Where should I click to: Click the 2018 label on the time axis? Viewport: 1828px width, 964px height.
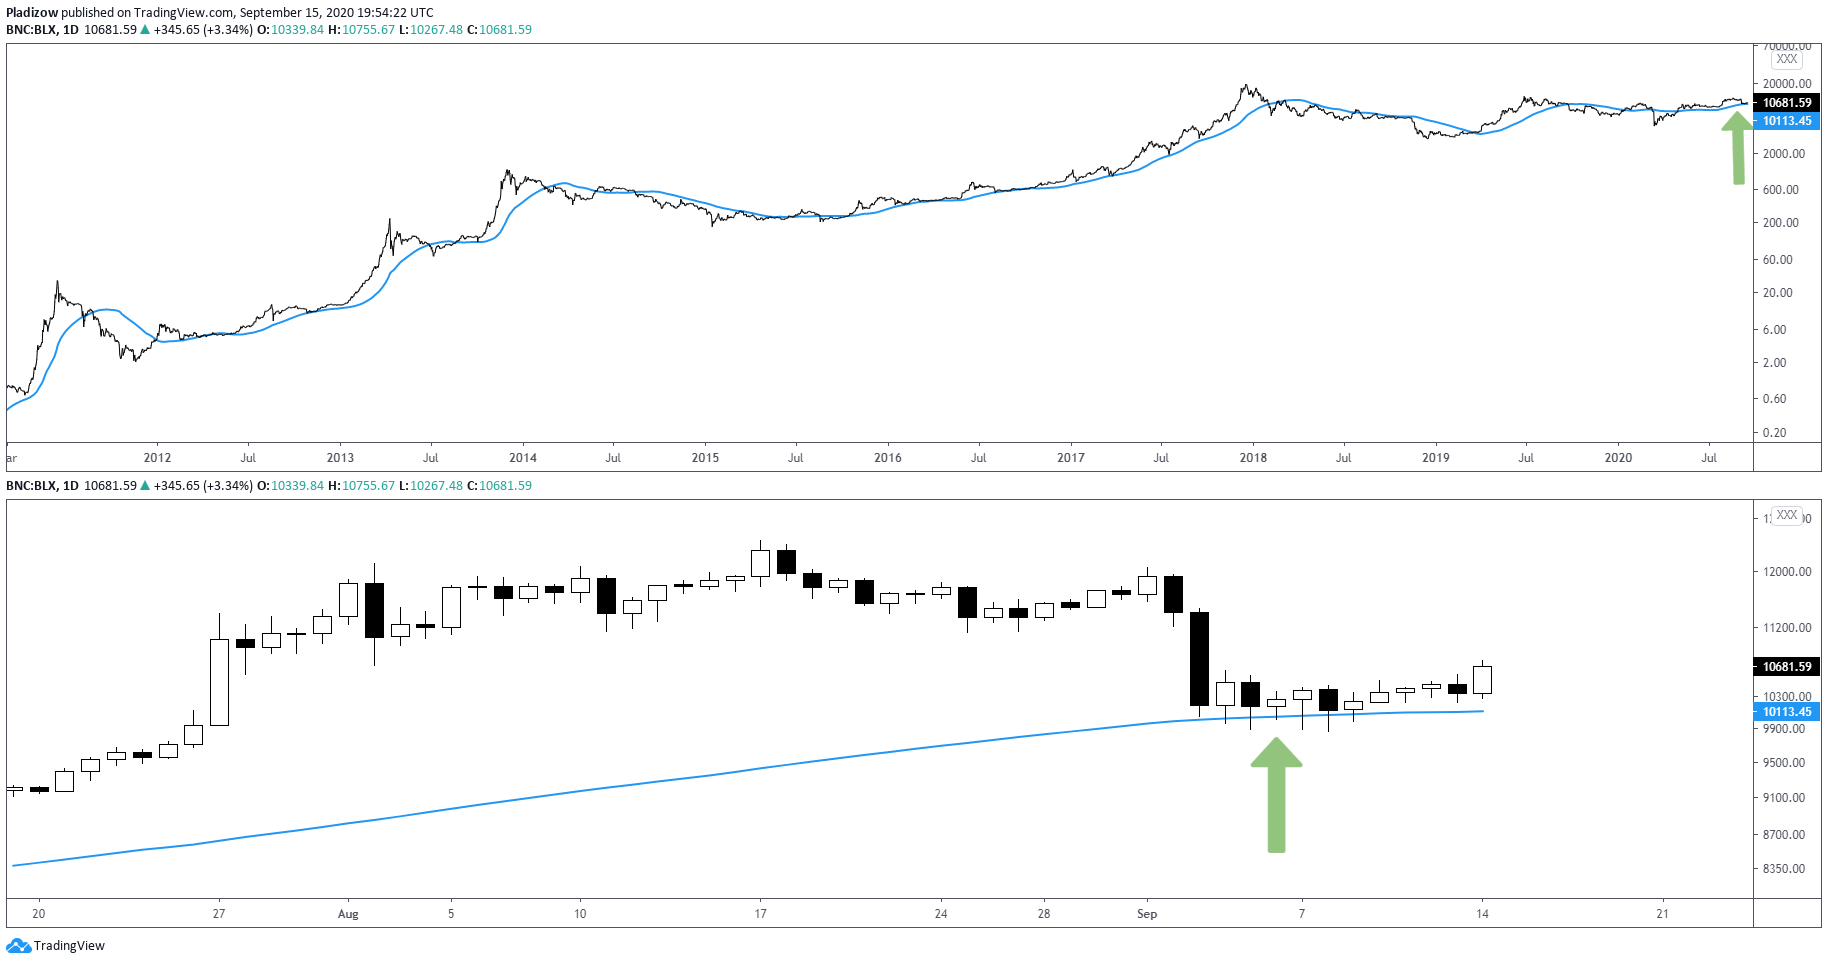click(1253, 458)
